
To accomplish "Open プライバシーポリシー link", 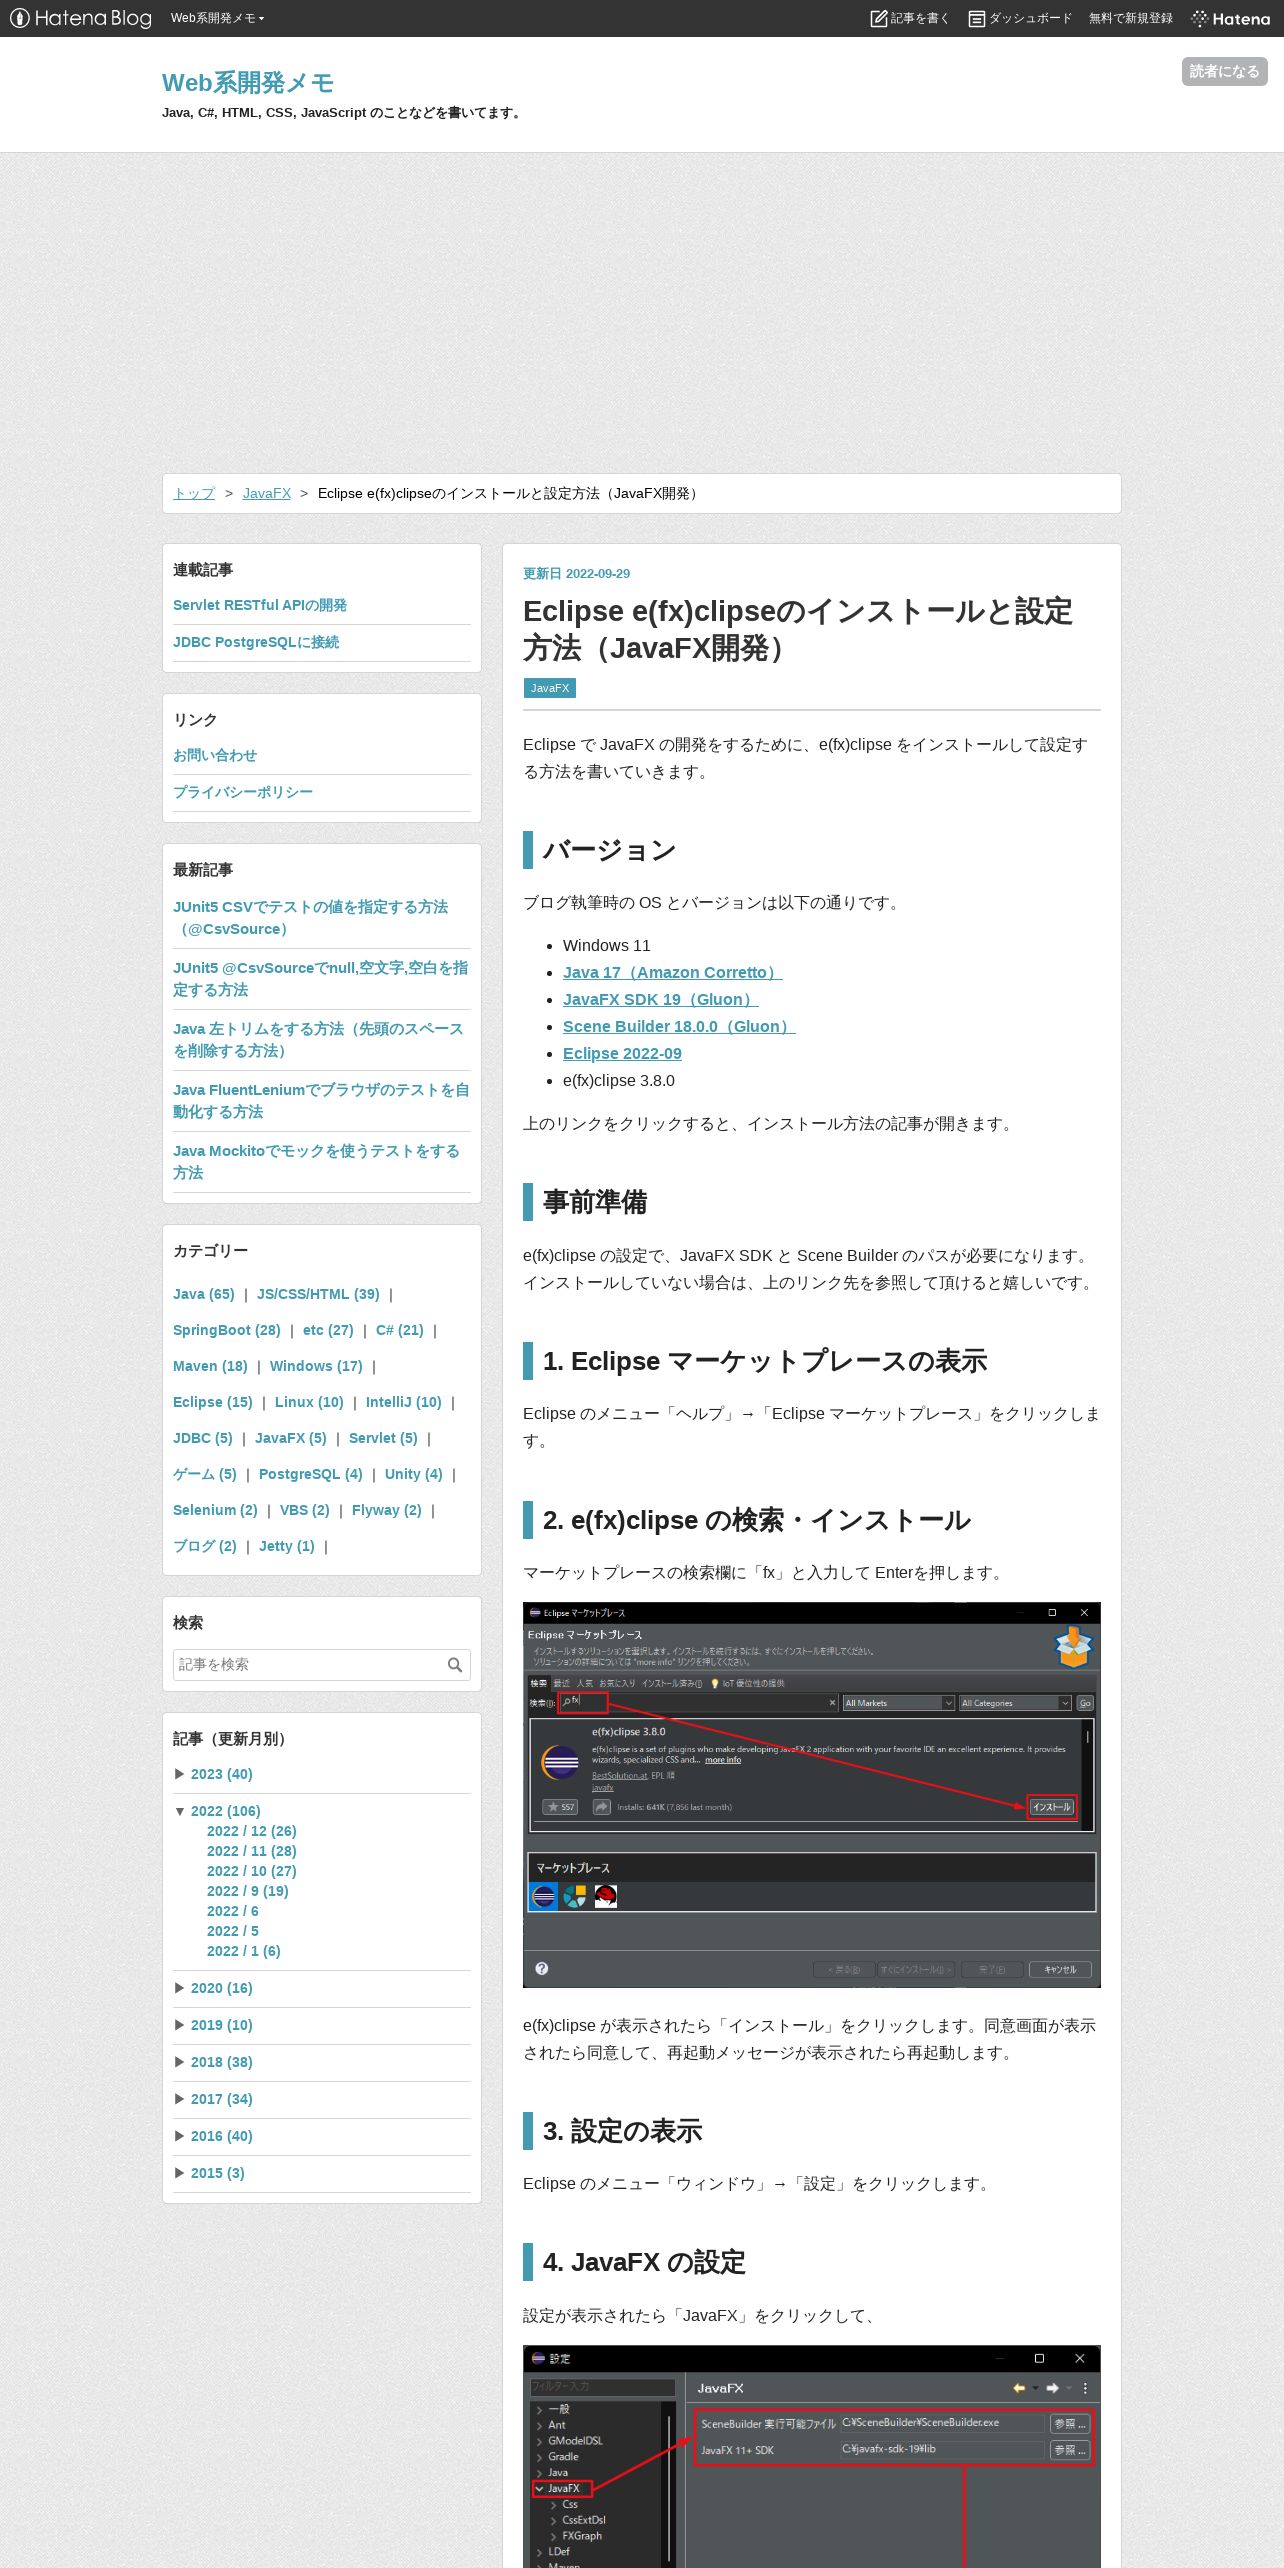I will tap(243, 792).
